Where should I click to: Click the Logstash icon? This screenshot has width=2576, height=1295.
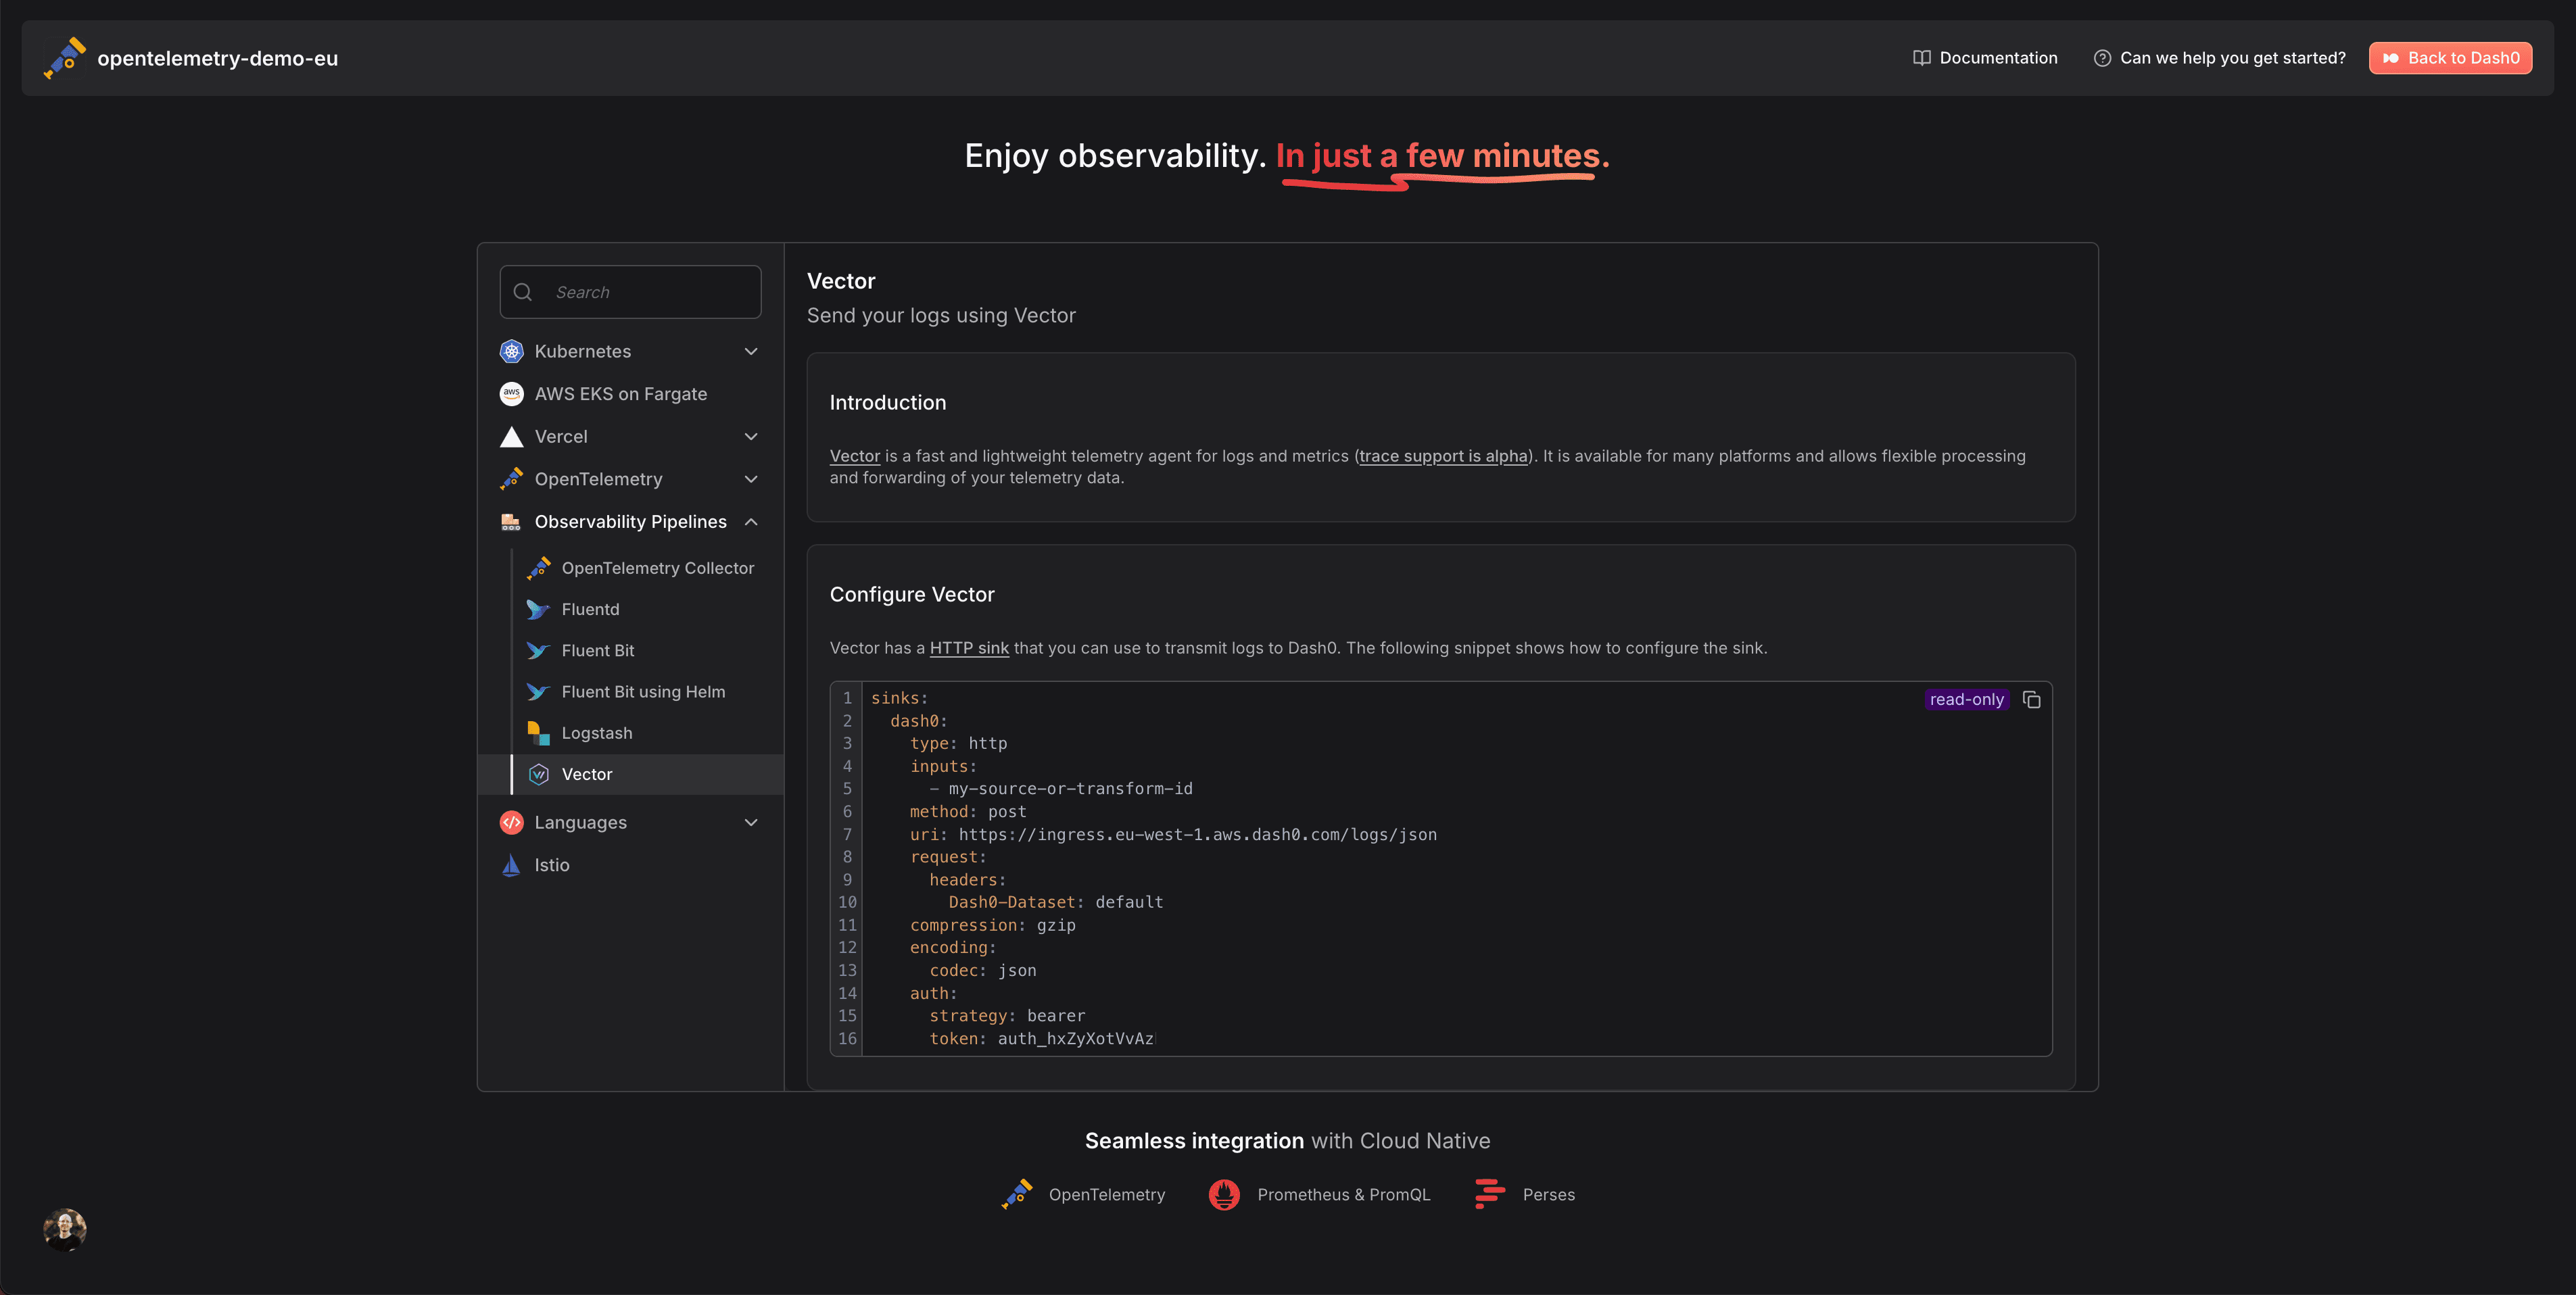pos(538,733)
